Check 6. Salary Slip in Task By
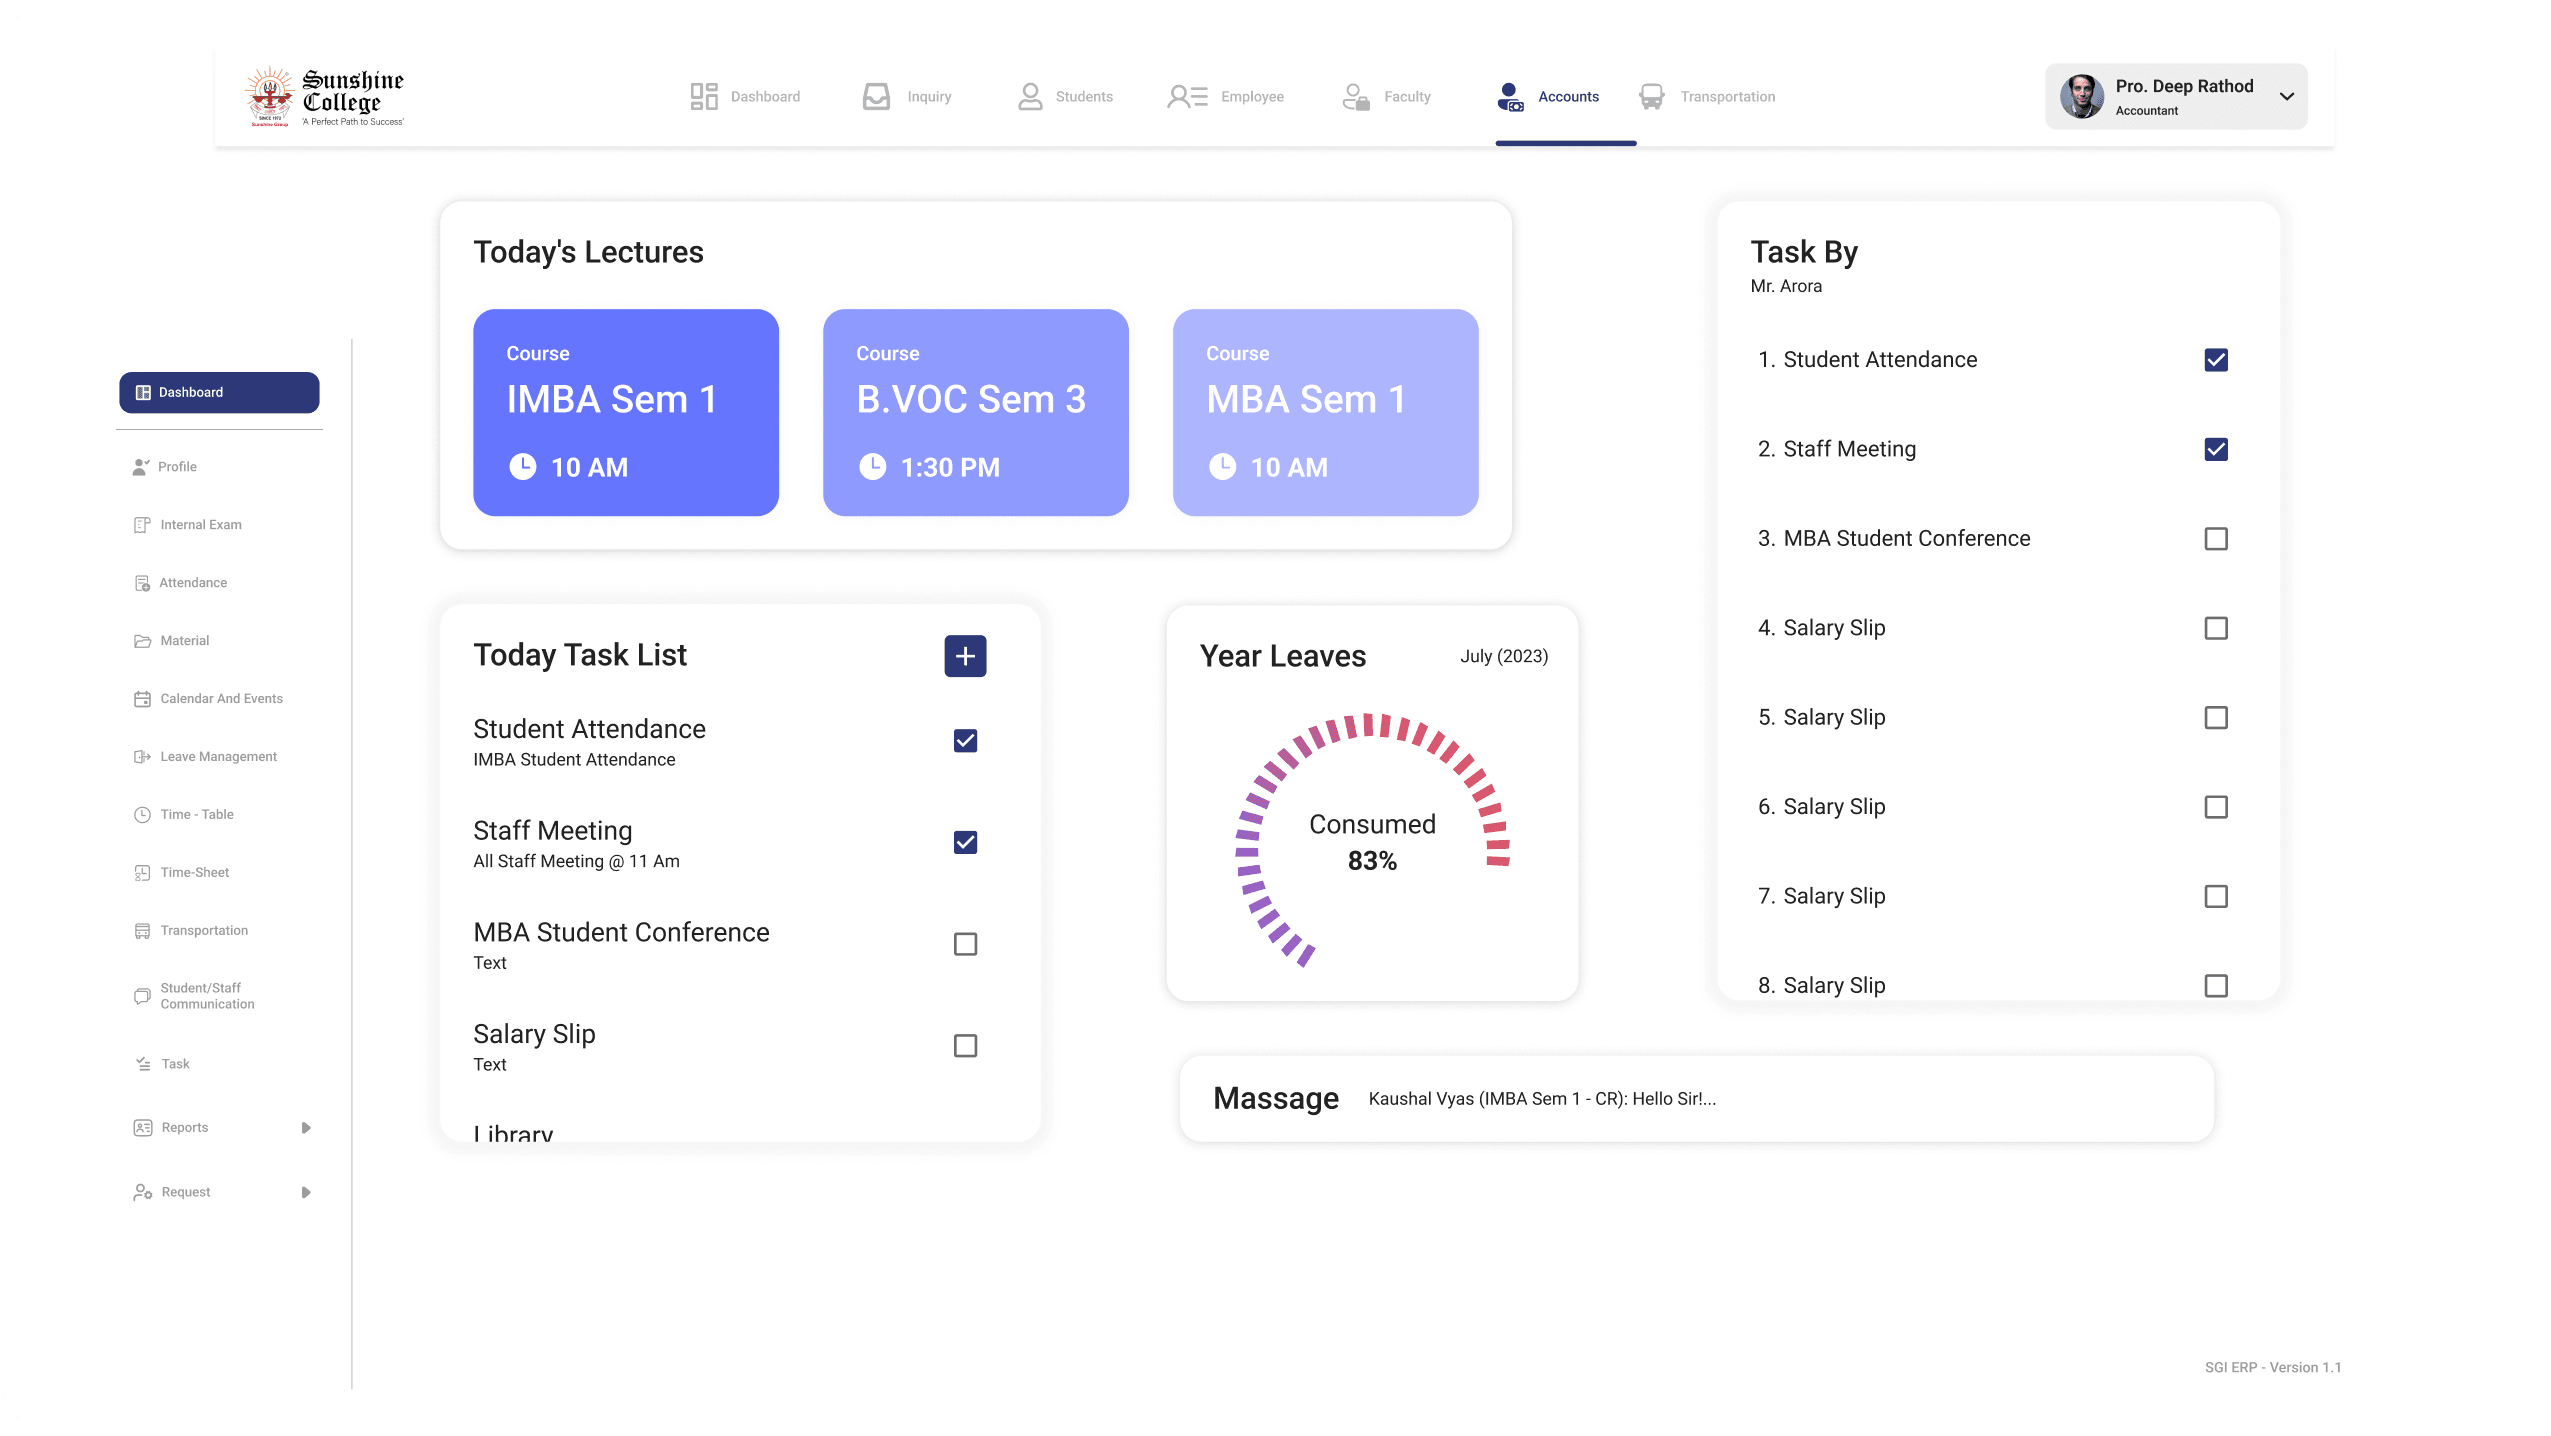2551x1436 pixels. pos(2216,807)
